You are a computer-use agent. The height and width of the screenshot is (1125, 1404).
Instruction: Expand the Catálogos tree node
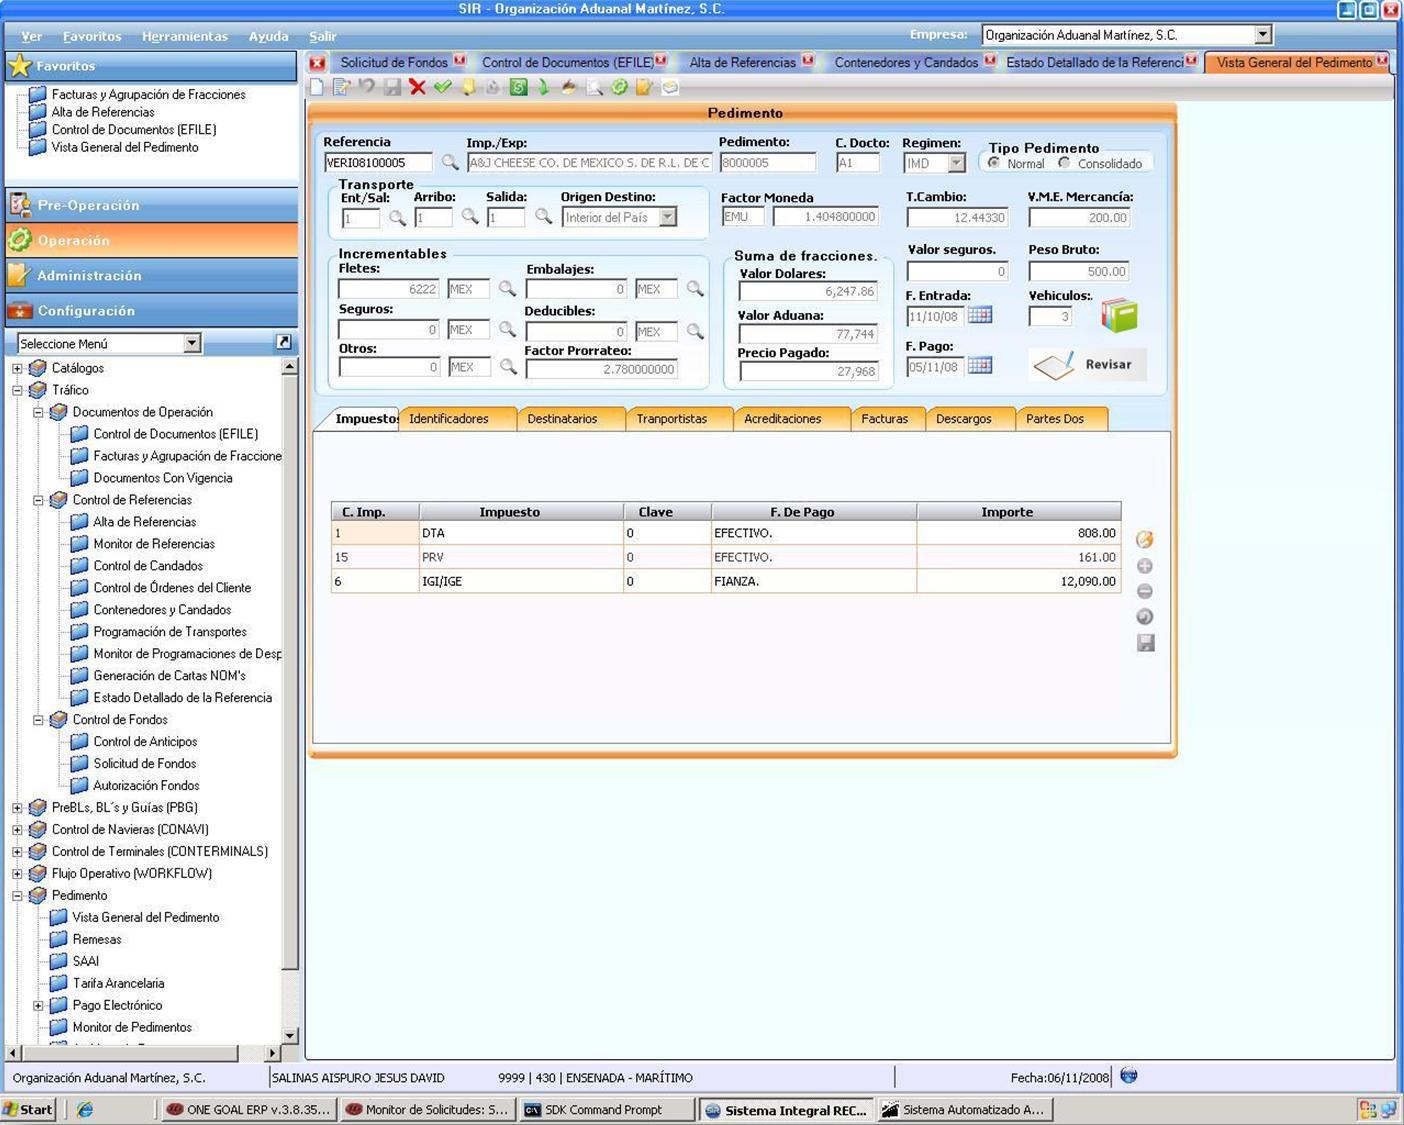tap(17, 368)
